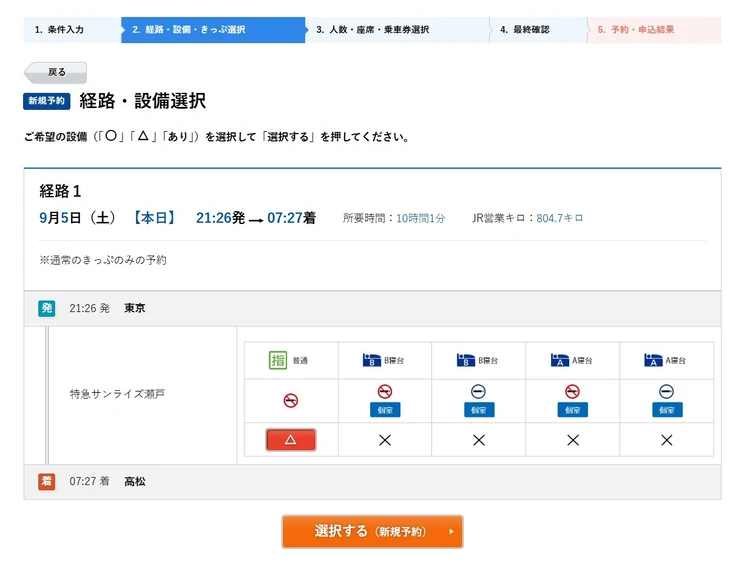Click the teal 発 departure icon
Viewport: 750px width, 570px height.
point(47,308)
